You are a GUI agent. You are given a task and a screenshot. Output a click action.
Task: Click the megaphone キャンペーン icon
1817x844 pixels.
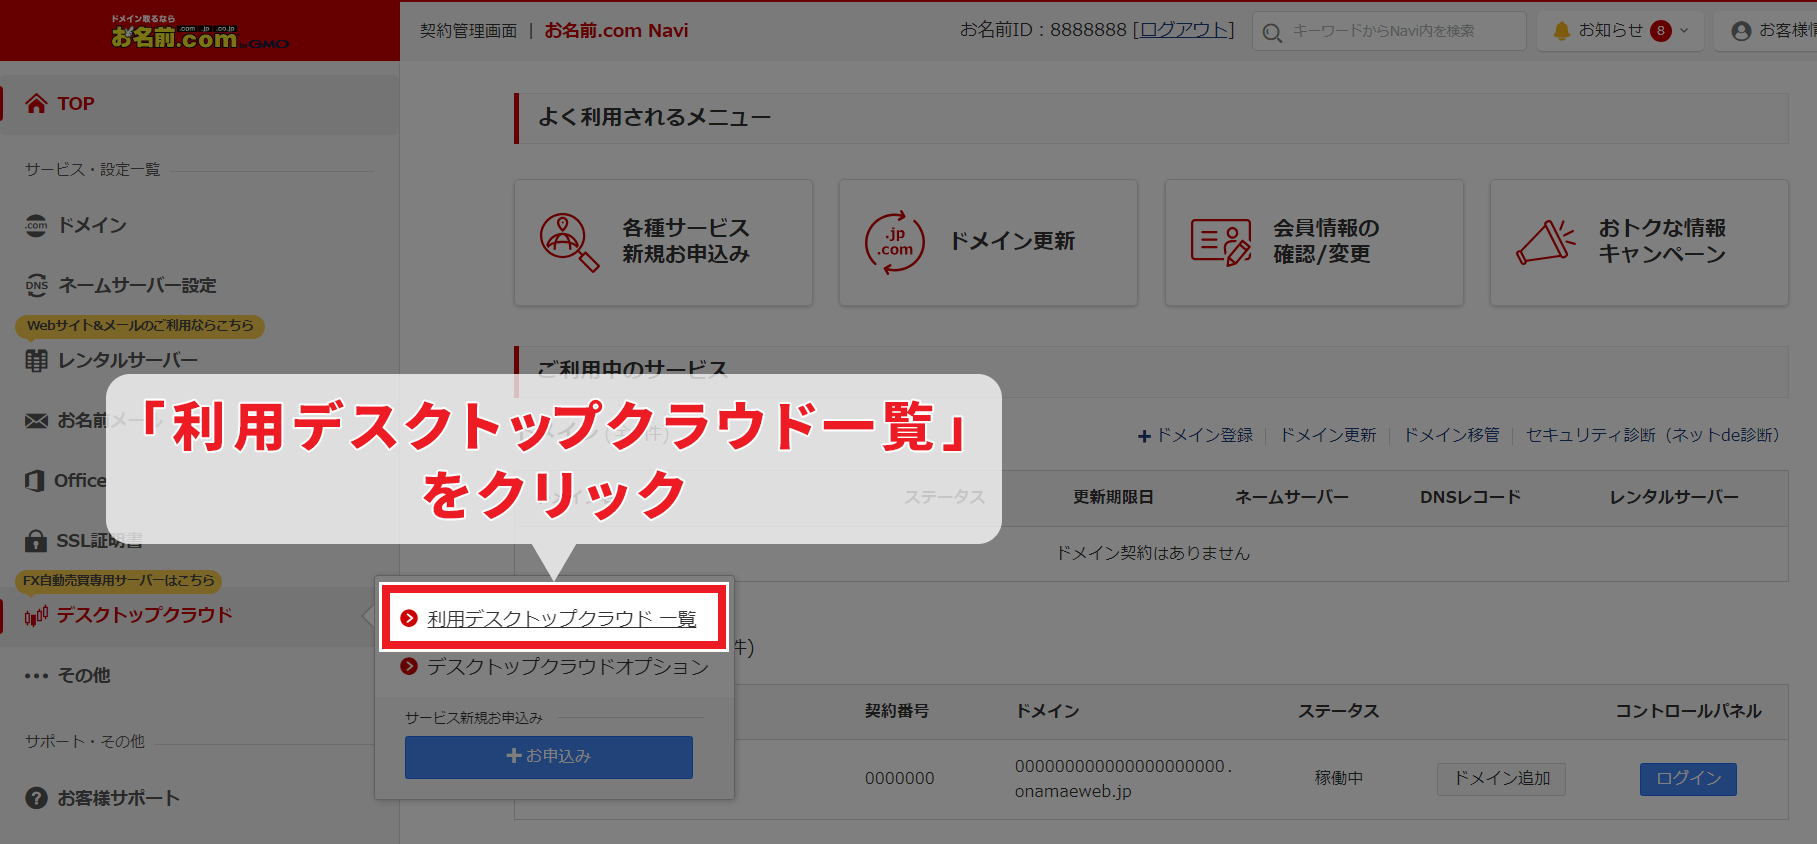(x=1546, y=242)
